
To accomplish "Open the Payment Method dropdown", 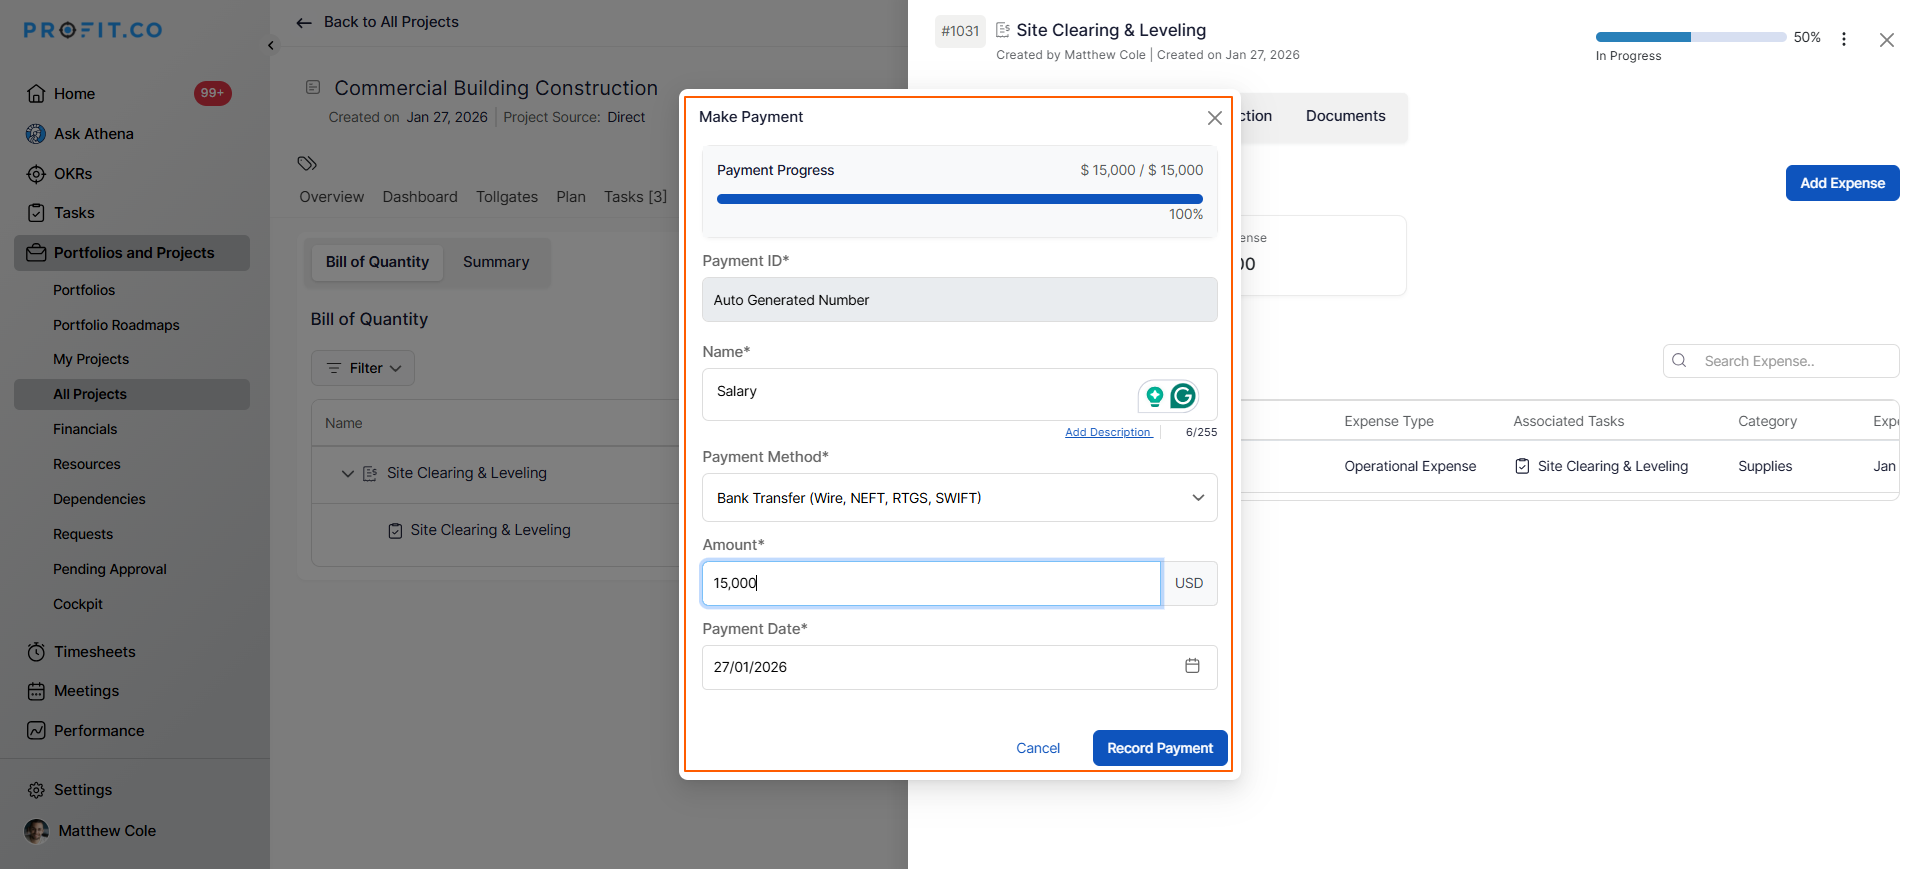I will [x=959, y=498].
